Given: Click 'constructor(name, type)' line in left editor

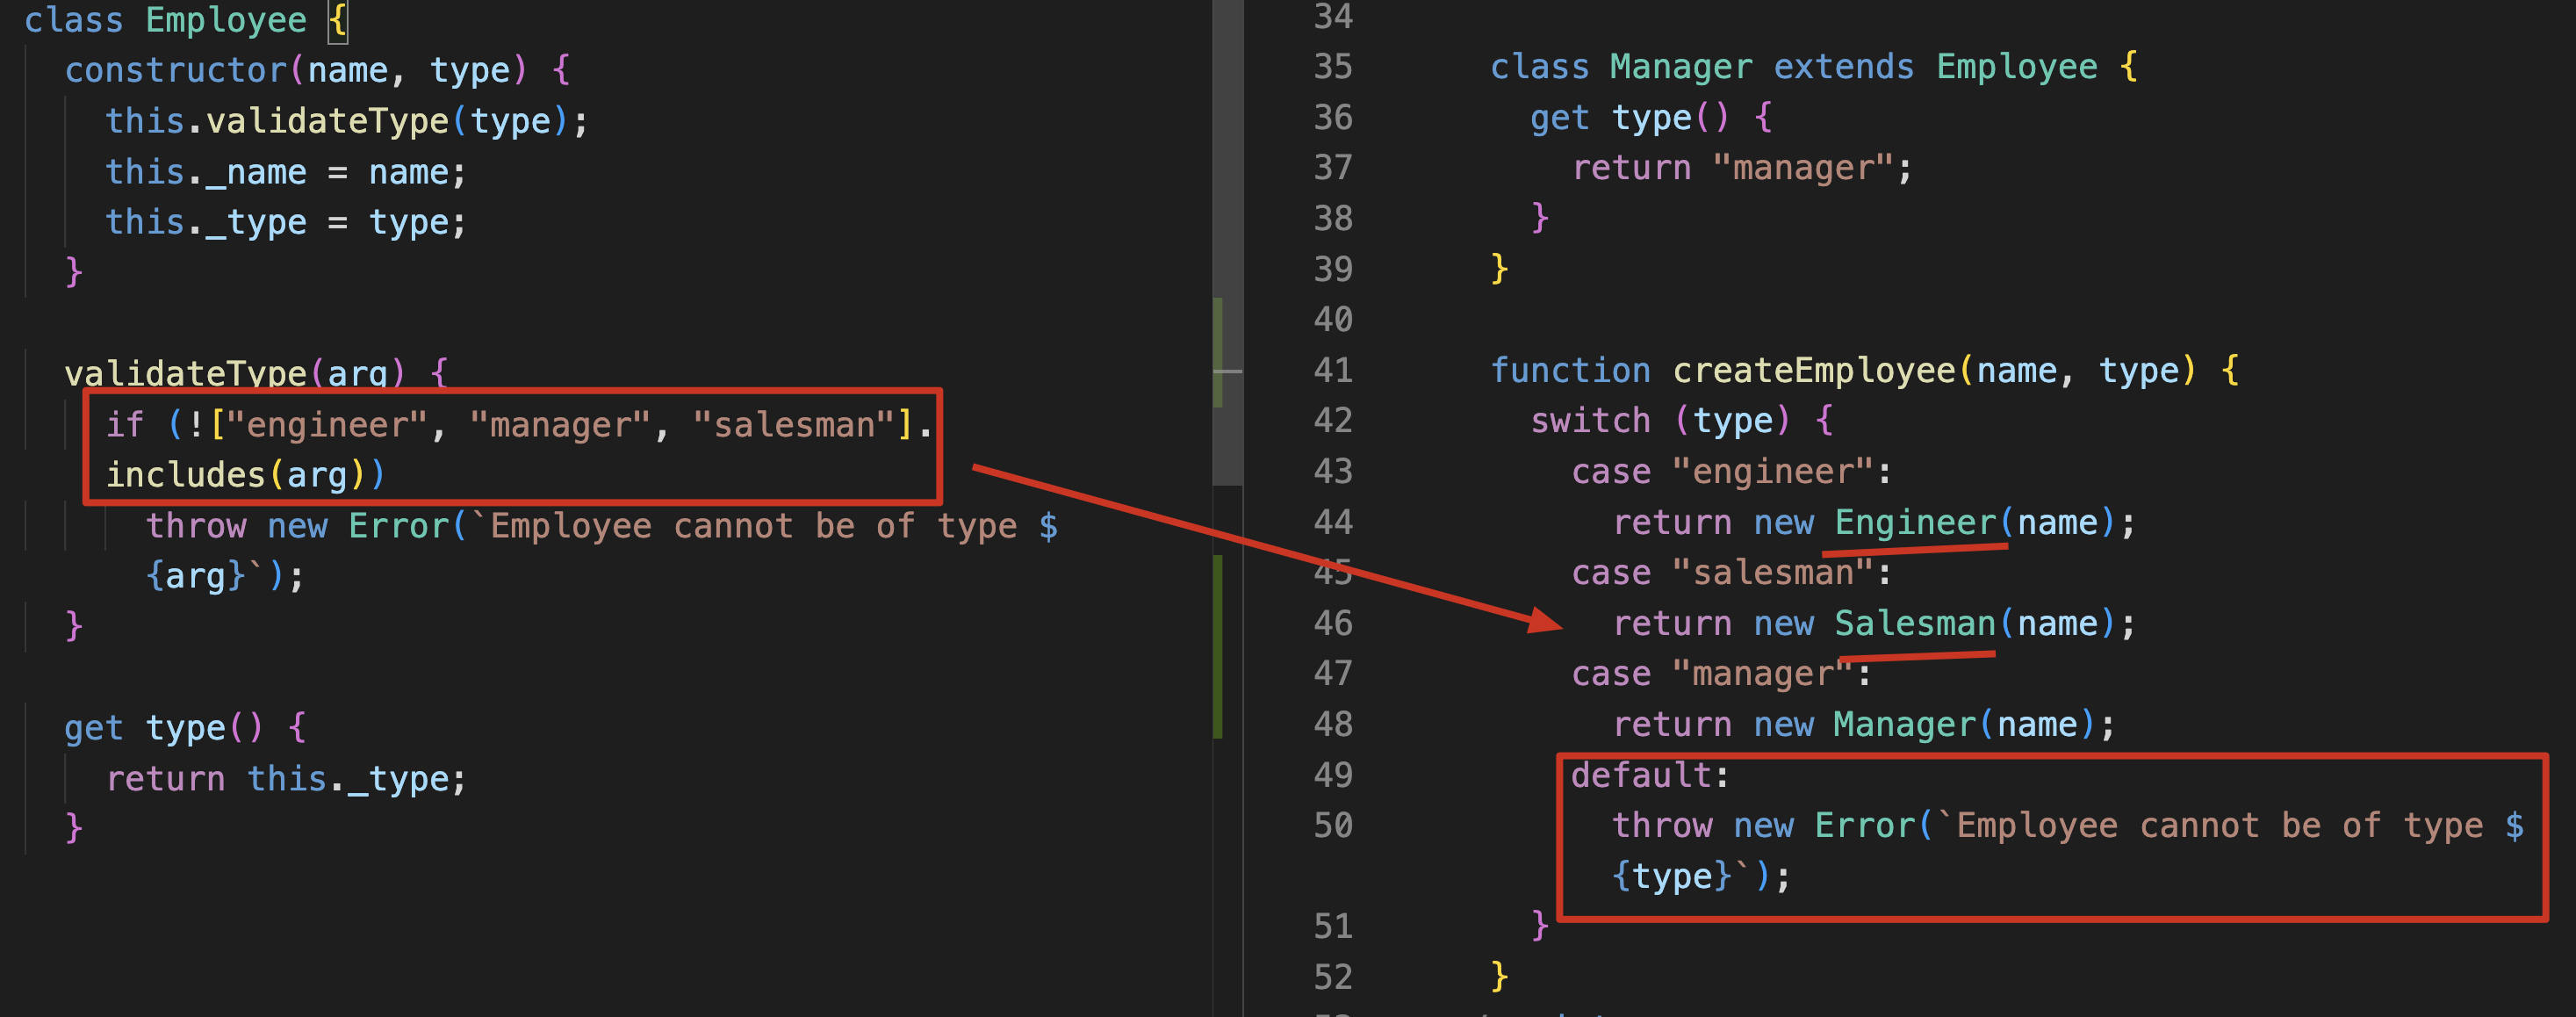Looking at the screenshot, I should click(x=317, y=70).
